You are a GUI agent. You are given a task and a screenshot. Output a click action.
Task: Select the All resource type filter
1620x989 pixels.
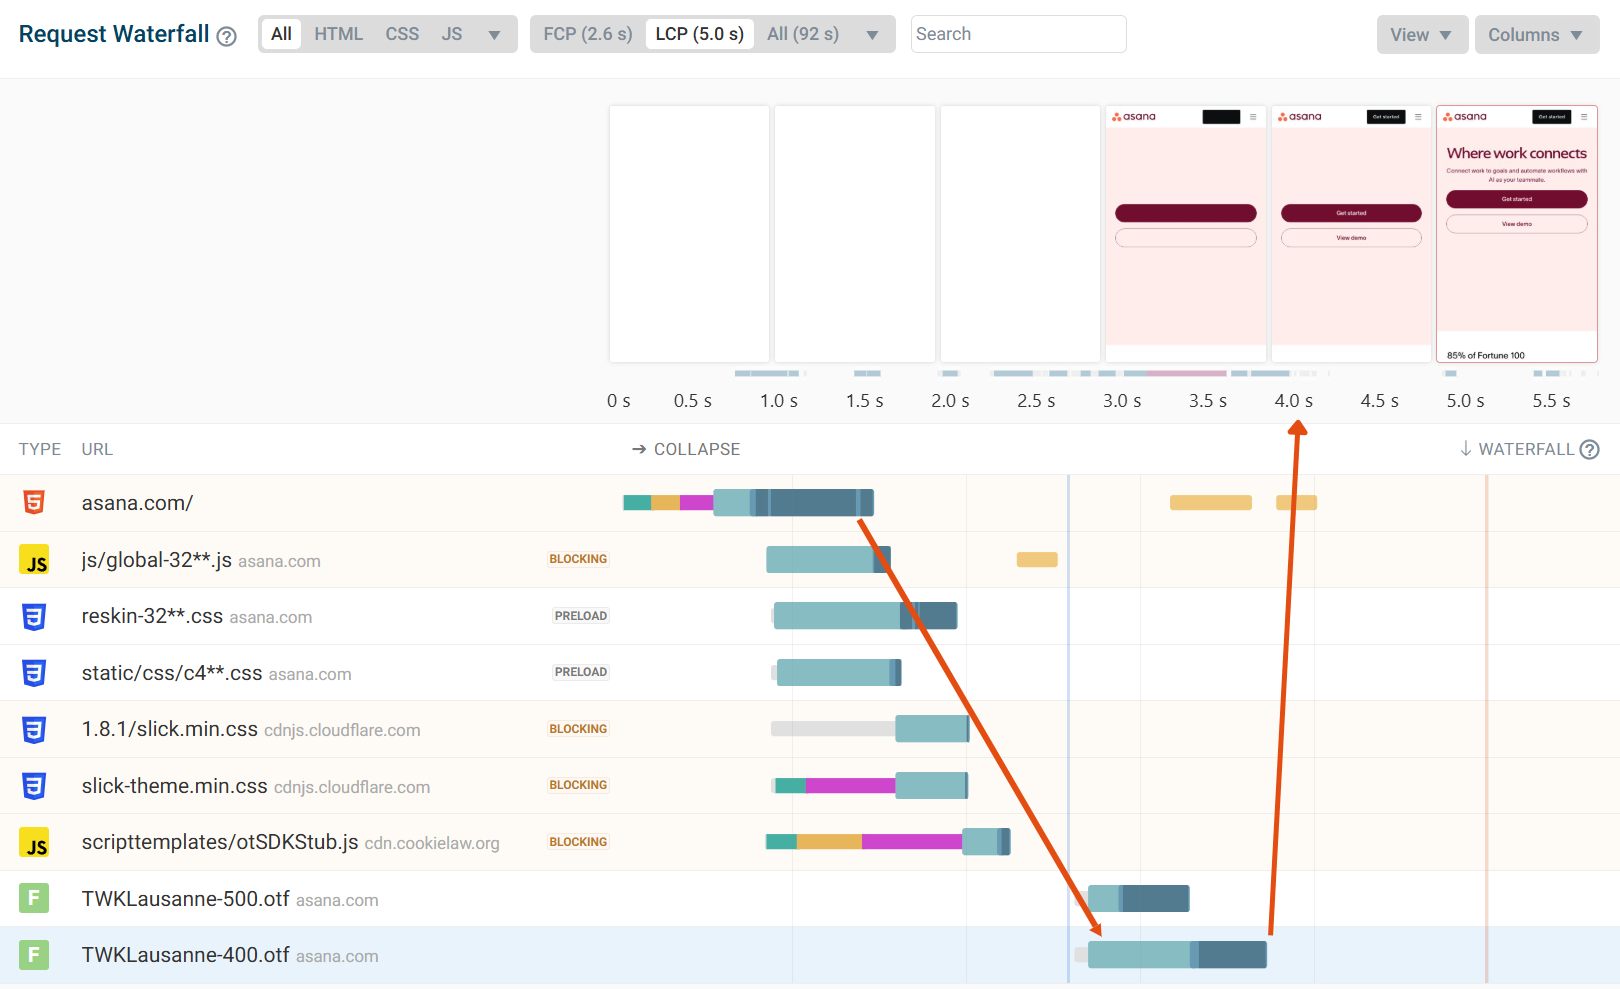pos(281,34)
